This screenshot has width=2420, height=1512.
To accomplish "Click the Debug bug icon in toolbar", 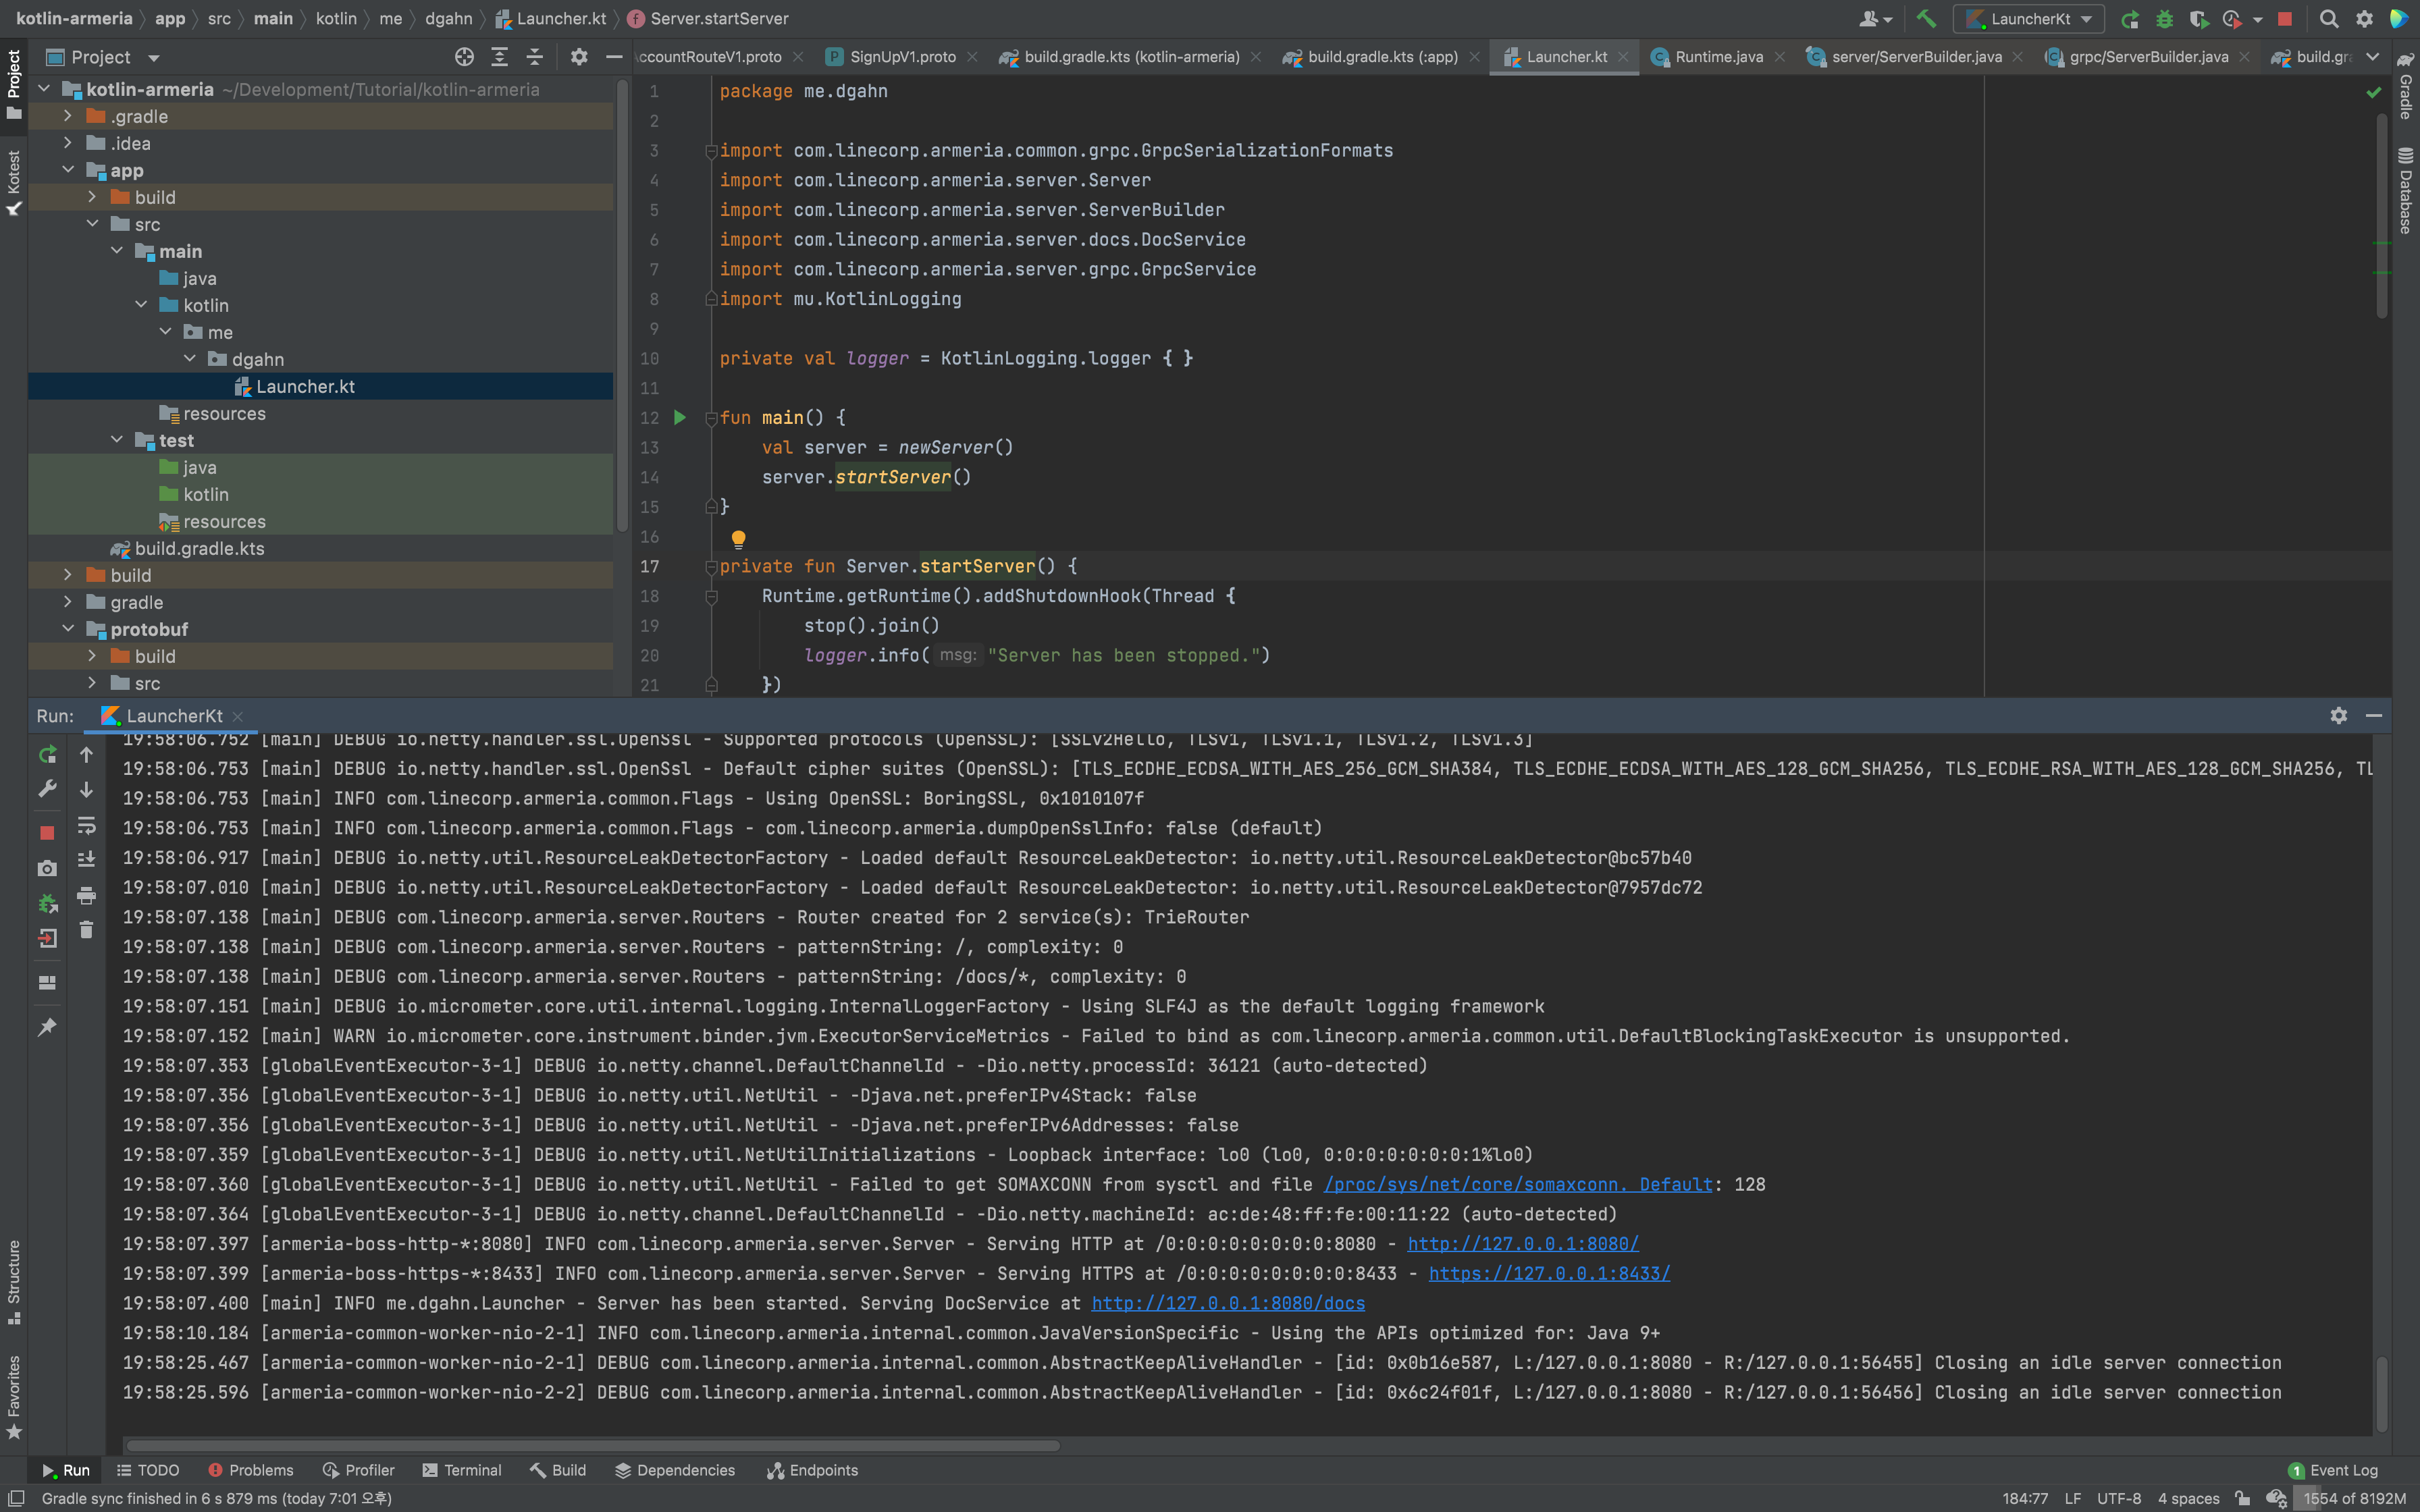I will (x=2164, y=18).
